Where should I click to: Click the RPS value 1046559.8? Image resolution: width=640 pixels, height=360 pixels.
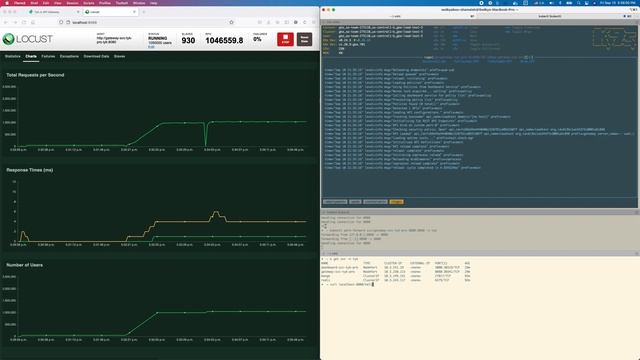(x=224, y=40)
